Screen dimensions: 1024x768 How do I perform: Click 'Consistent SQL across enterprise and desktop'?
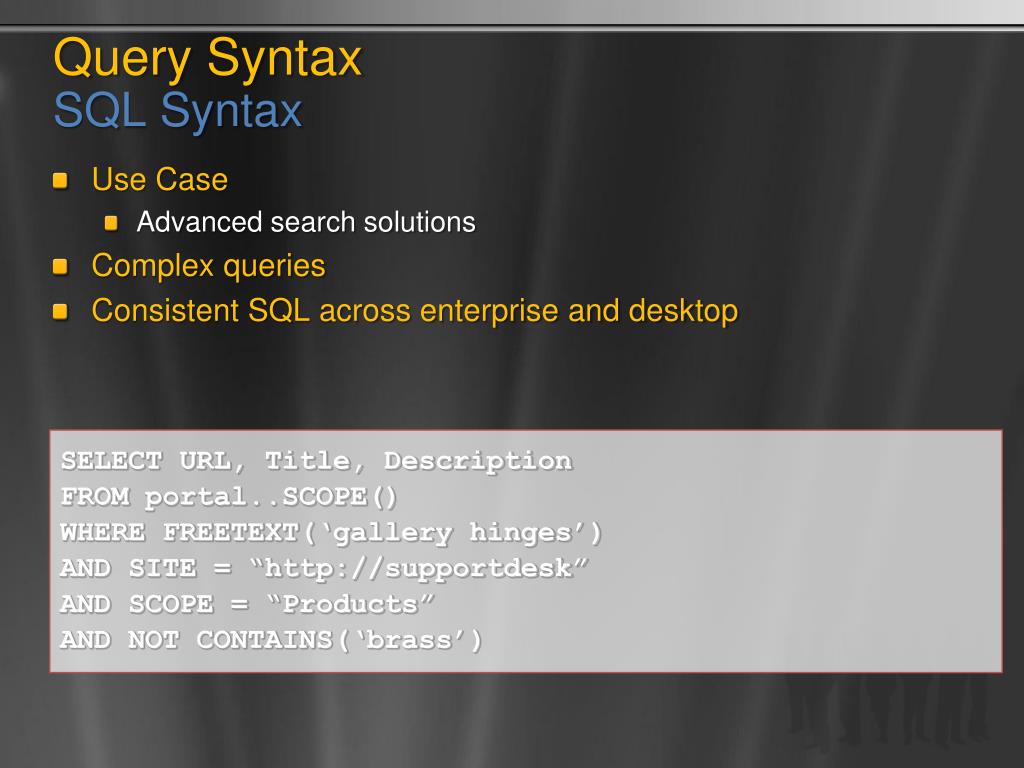pyautogui.click(x=415, y=311)
